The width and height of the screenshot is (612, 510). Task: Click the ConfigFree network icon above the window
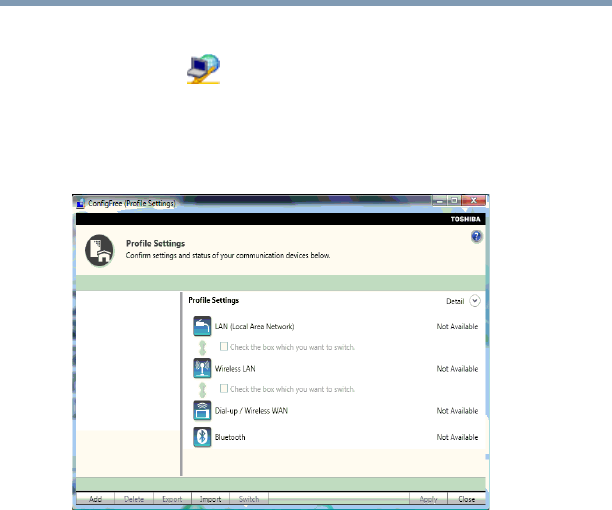point(203,69)
